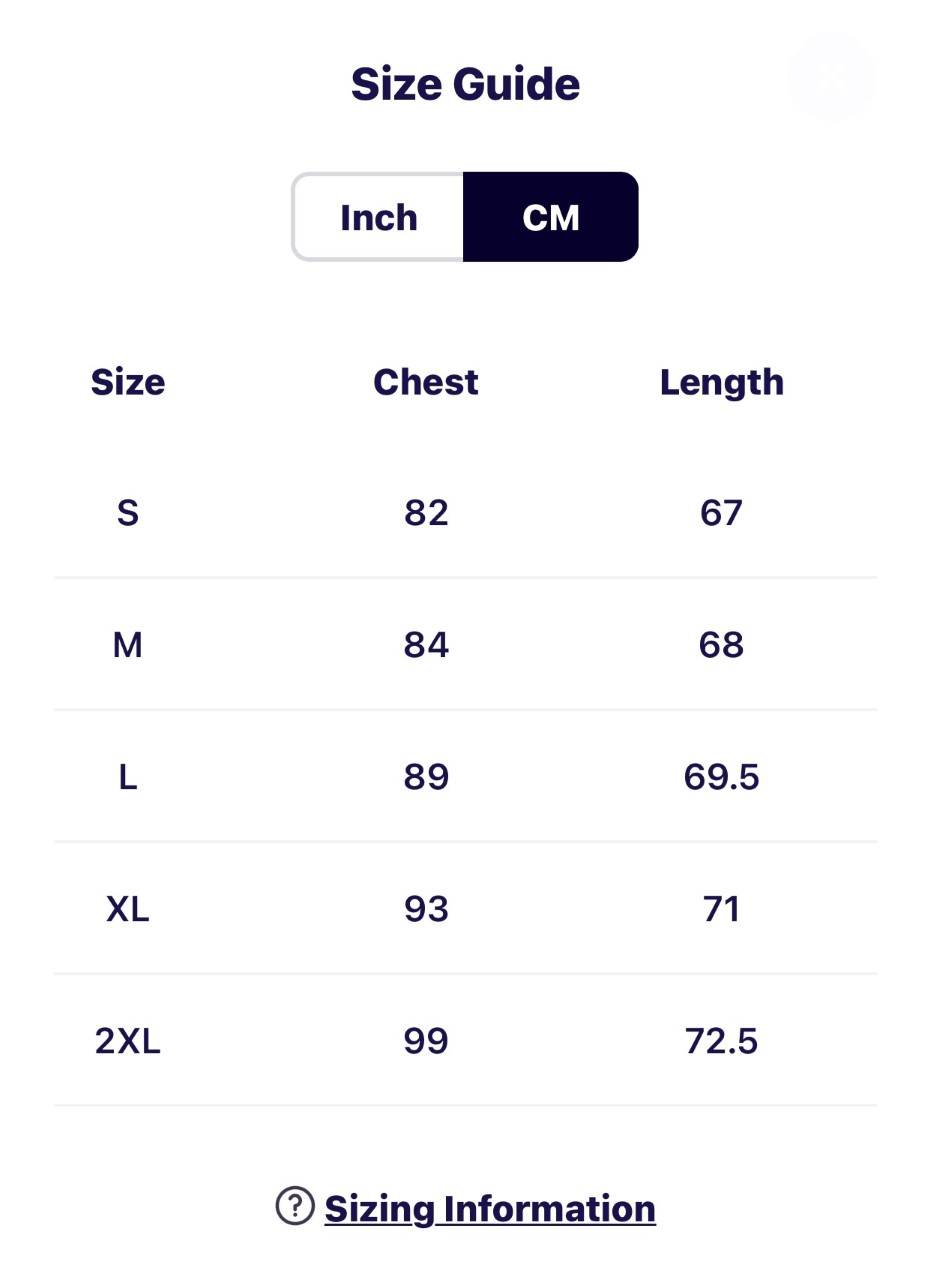Open the Sizing Information link
The width and height of the screenshot is (931, 1280).
490,1208
